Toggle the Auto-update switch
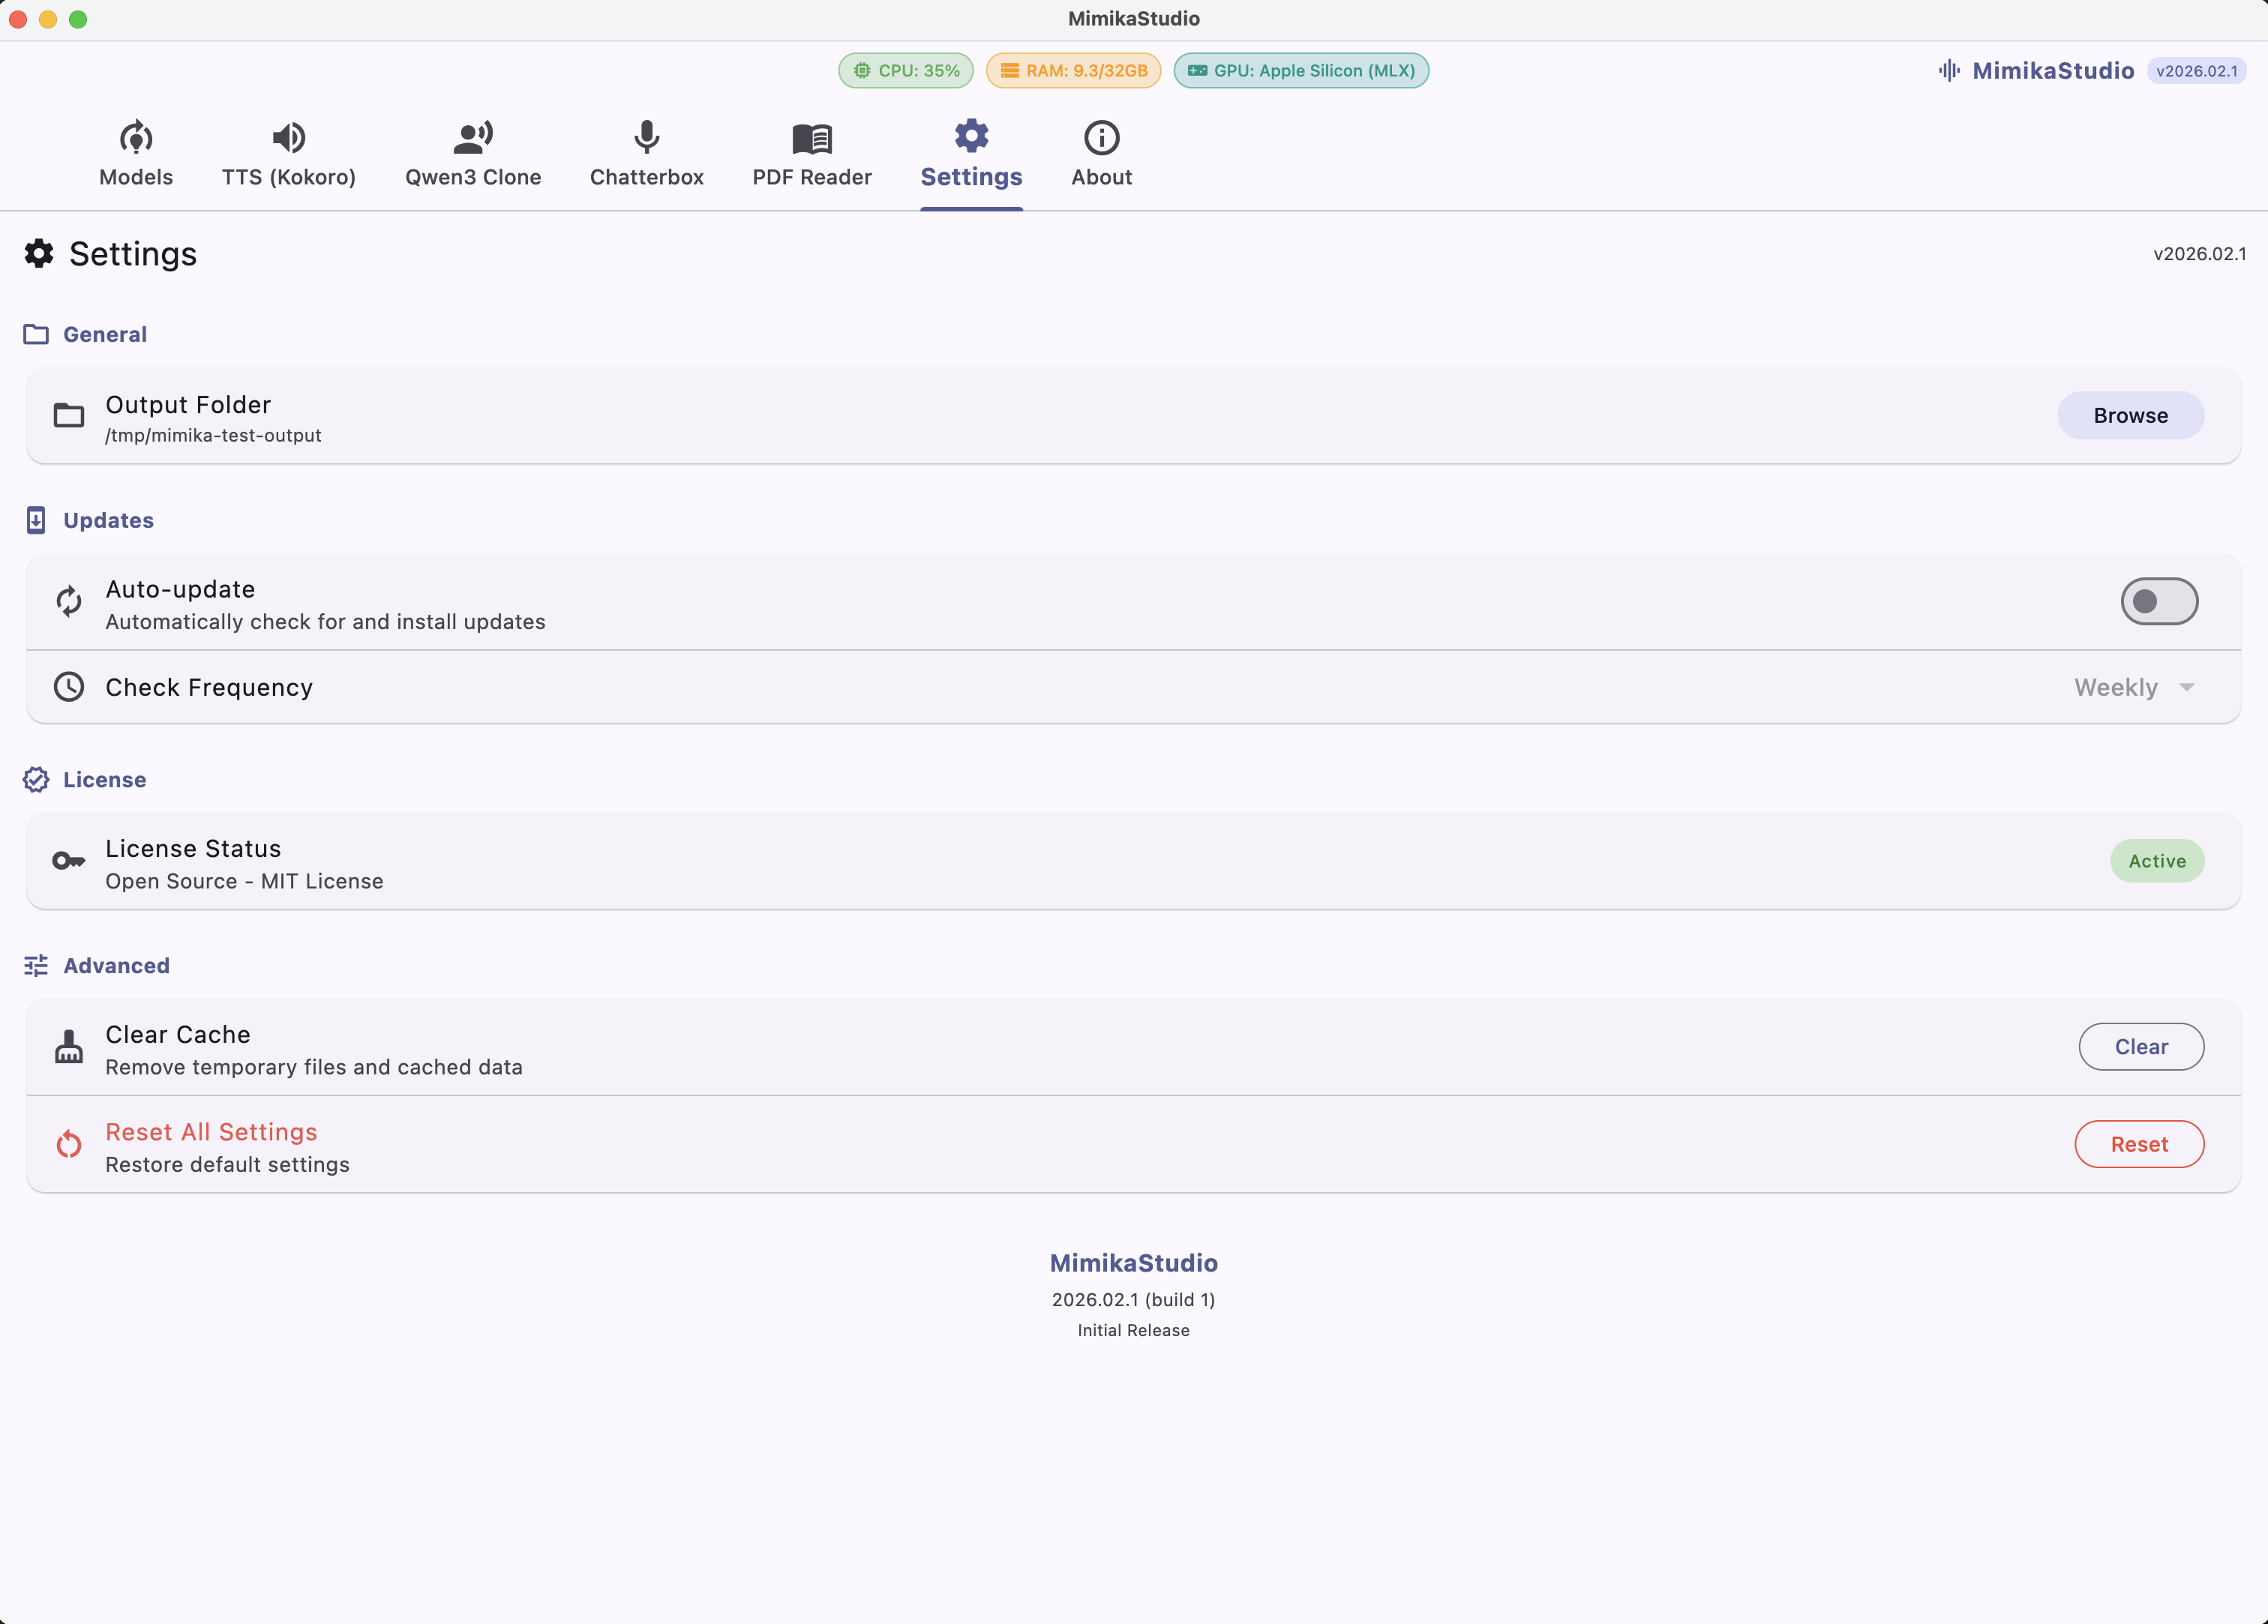 (2159, 601)
